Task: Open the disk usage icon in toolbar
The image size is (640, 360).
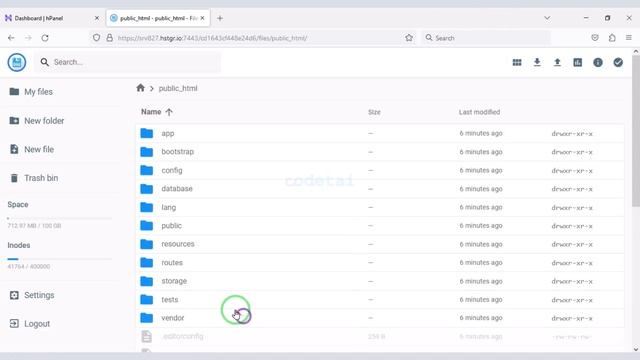Action: (578, 62)
